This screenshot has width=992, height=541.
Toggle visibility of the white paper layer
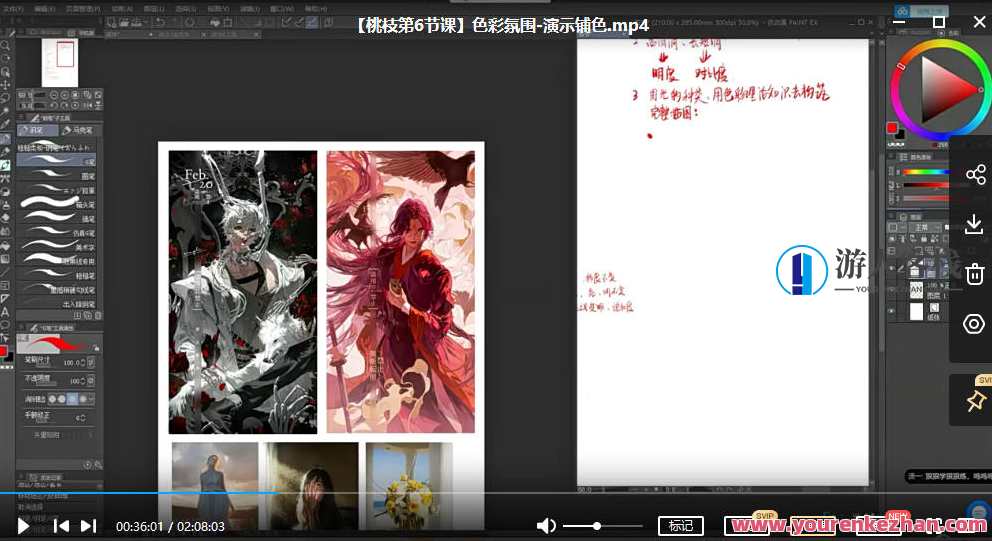(x=892, y=311)
